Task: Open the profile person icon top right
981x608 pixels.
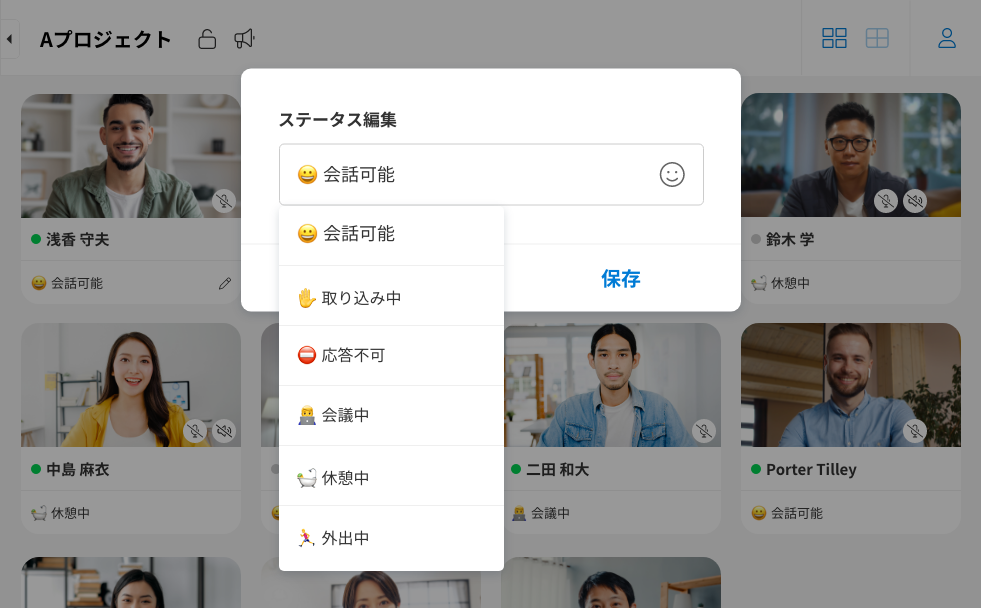Action: coord(946,37)
